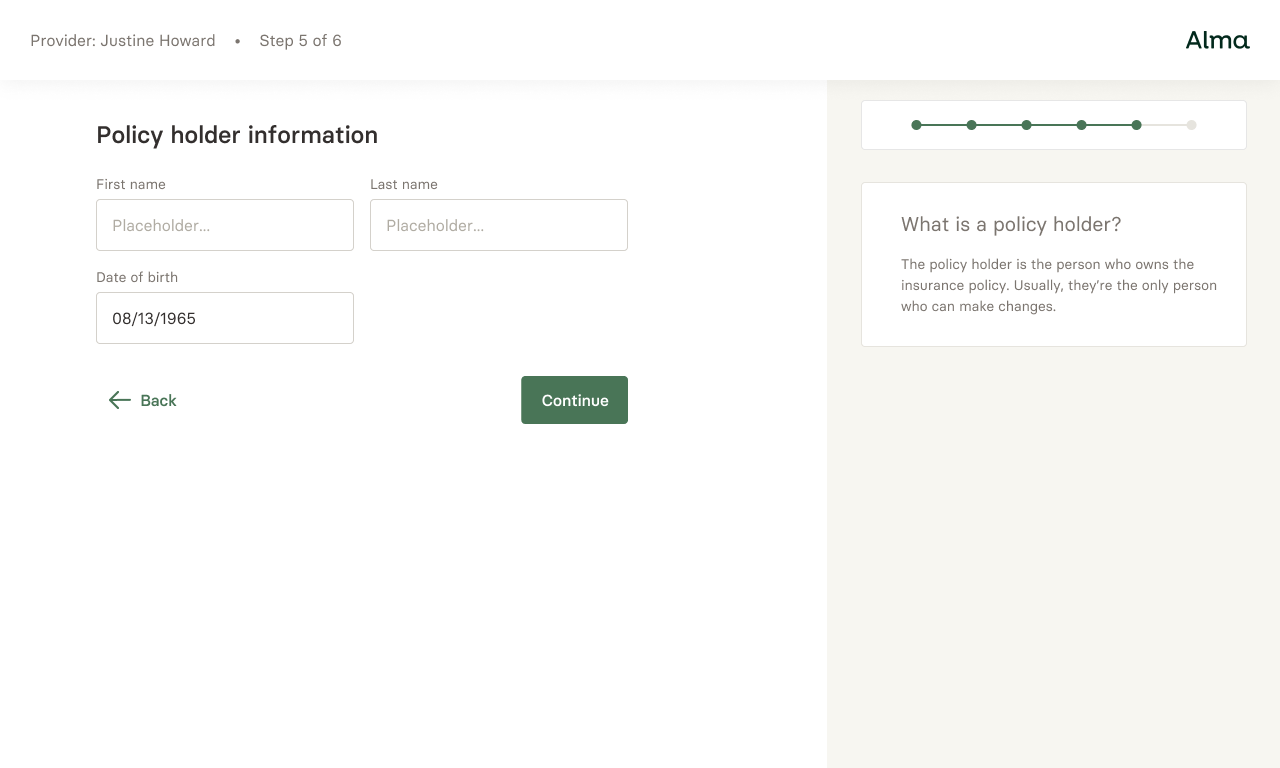Image resolution: width=1280 pixels, height=768 pixels.
Task: Click the Continue button
Action: pyautogui.click(x=574, y=400)
